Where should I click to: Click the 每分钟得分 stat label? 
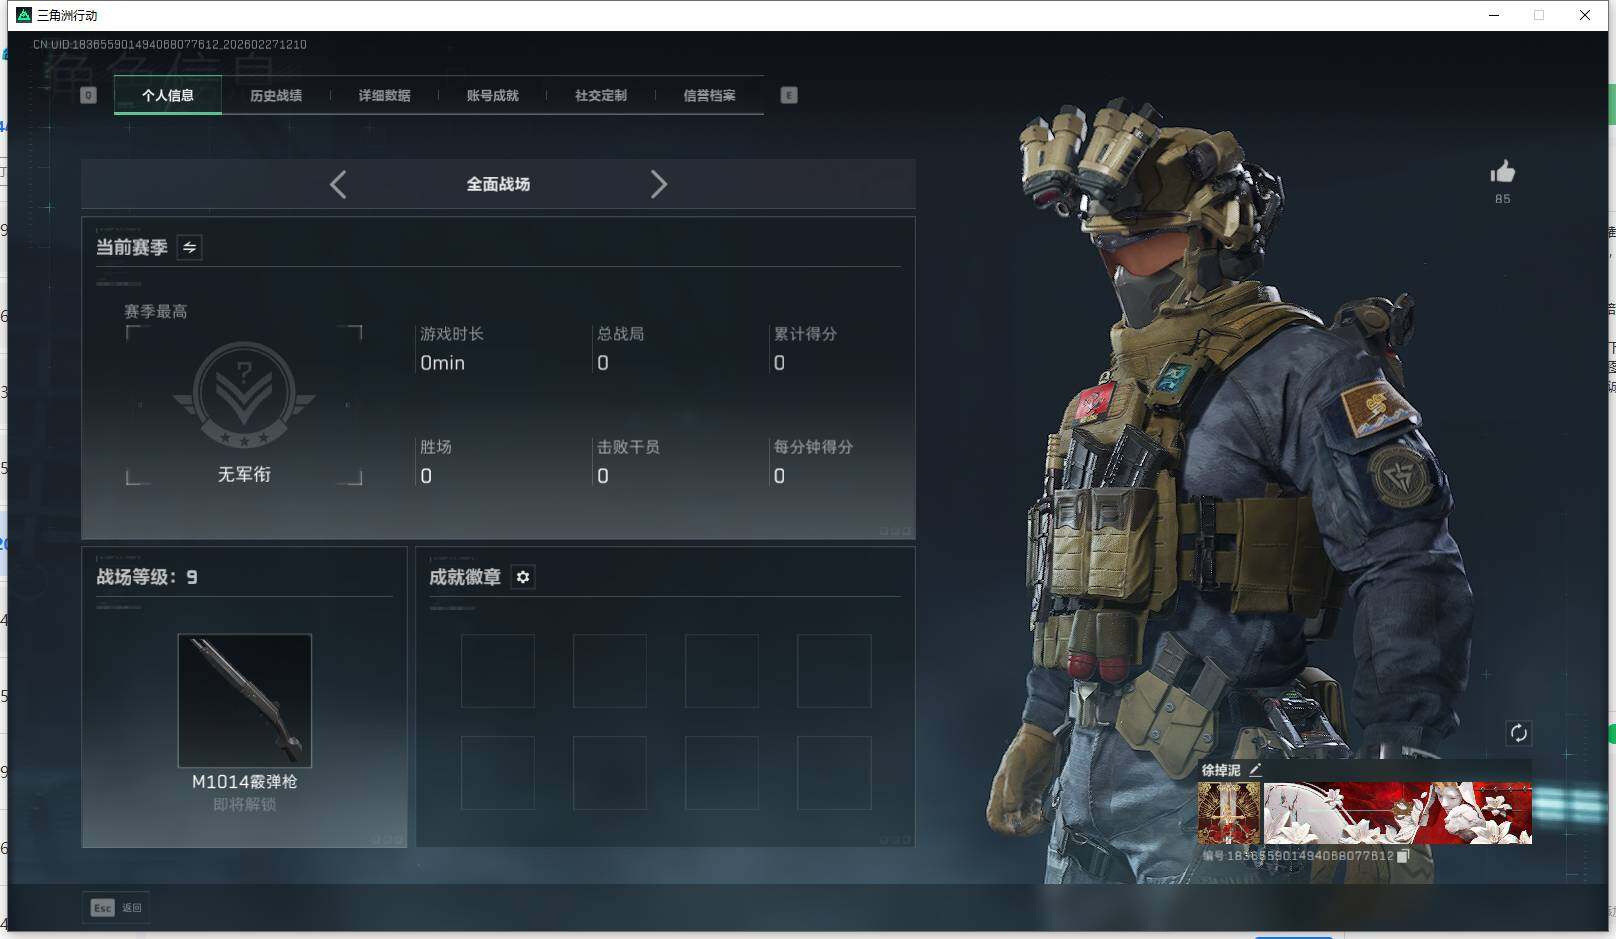click(x=813, y=447)
